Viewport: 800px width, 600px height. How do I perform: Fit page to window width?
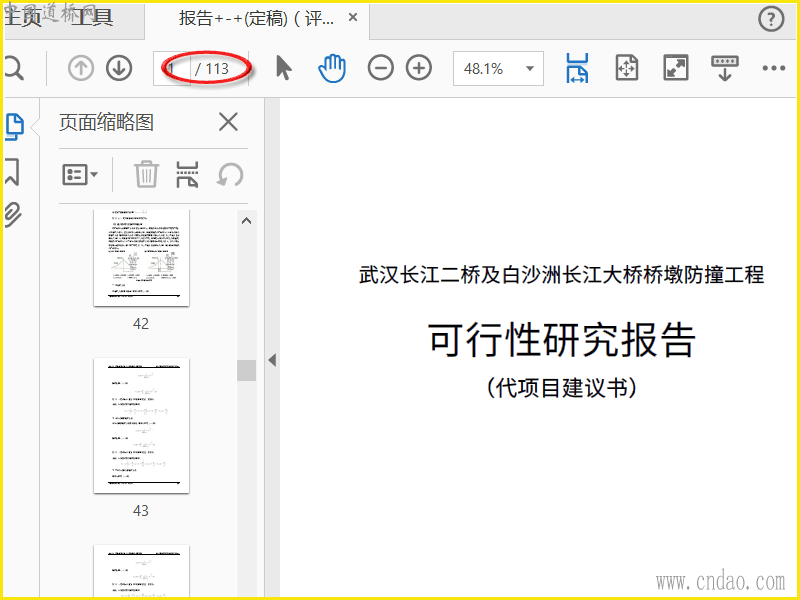(577, 68)
